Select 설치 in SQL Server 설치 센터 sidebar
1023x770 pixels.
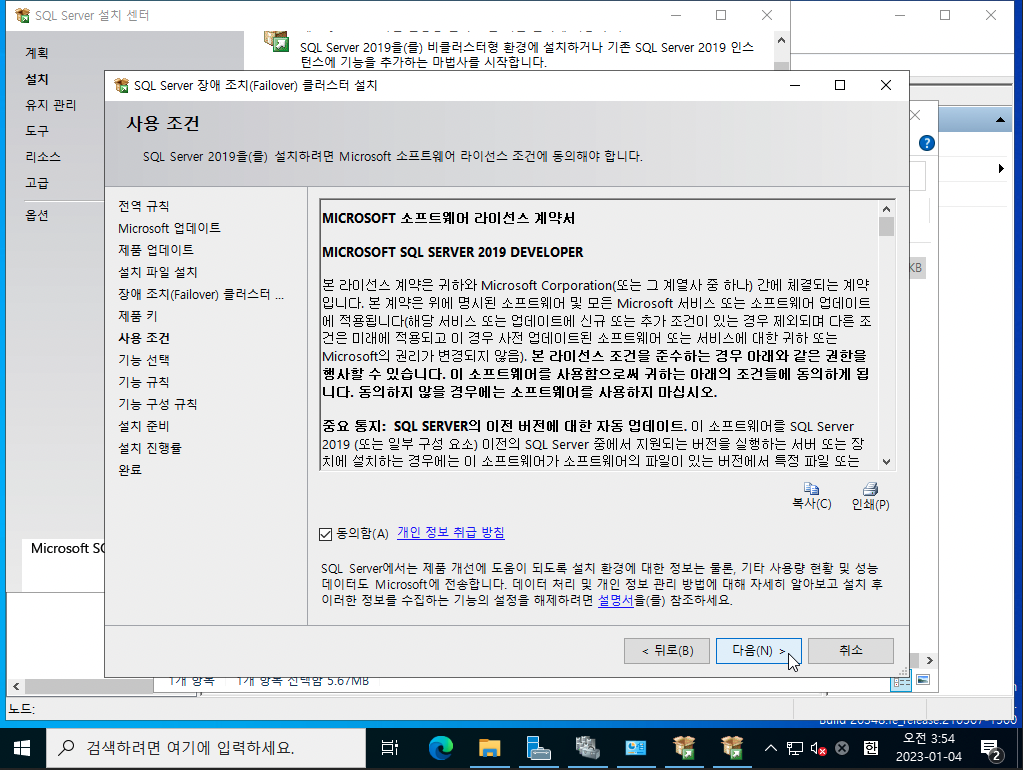37,79
